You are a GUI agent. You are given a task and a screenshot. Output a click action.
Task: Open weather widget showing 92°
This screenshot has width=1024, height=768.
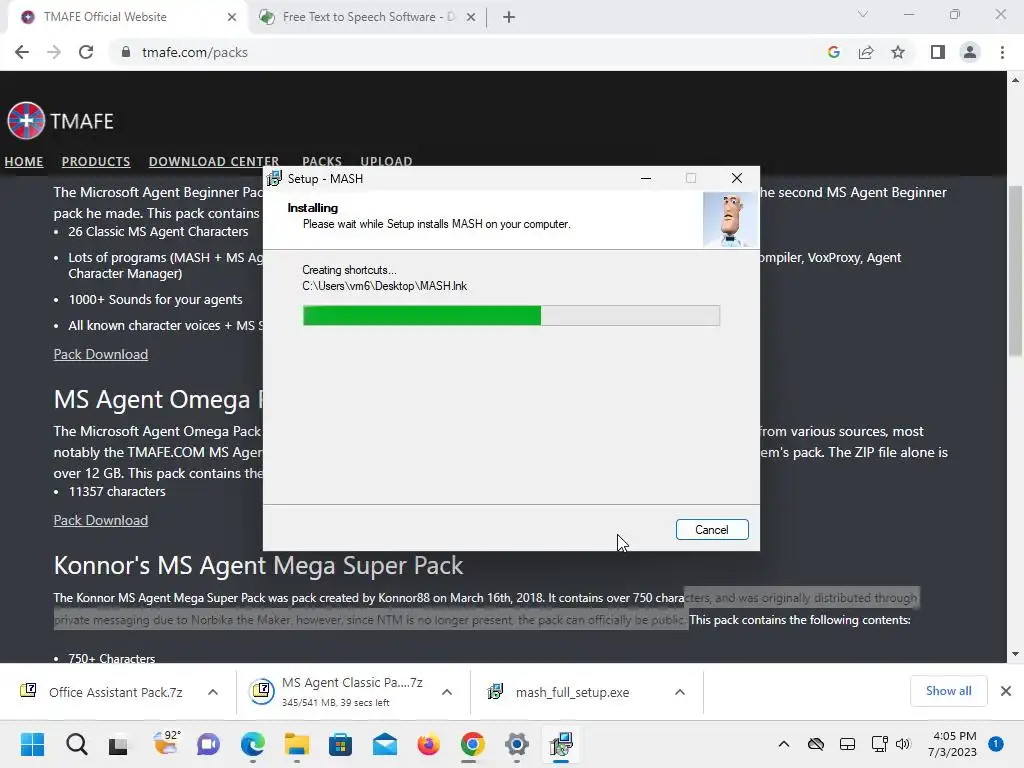point(166,743)
